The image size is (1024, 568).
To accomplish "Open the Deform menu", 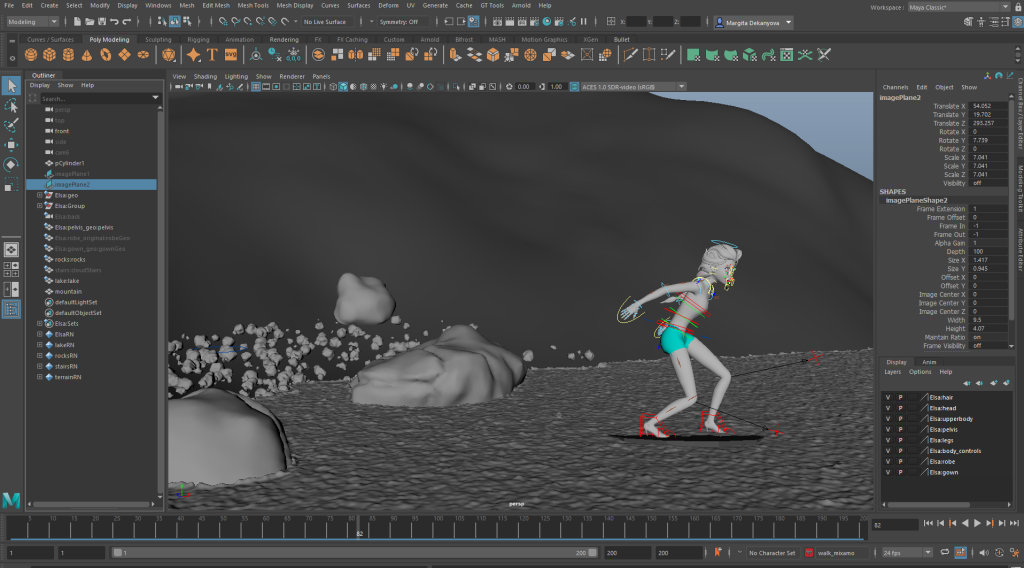I will 388,5.
